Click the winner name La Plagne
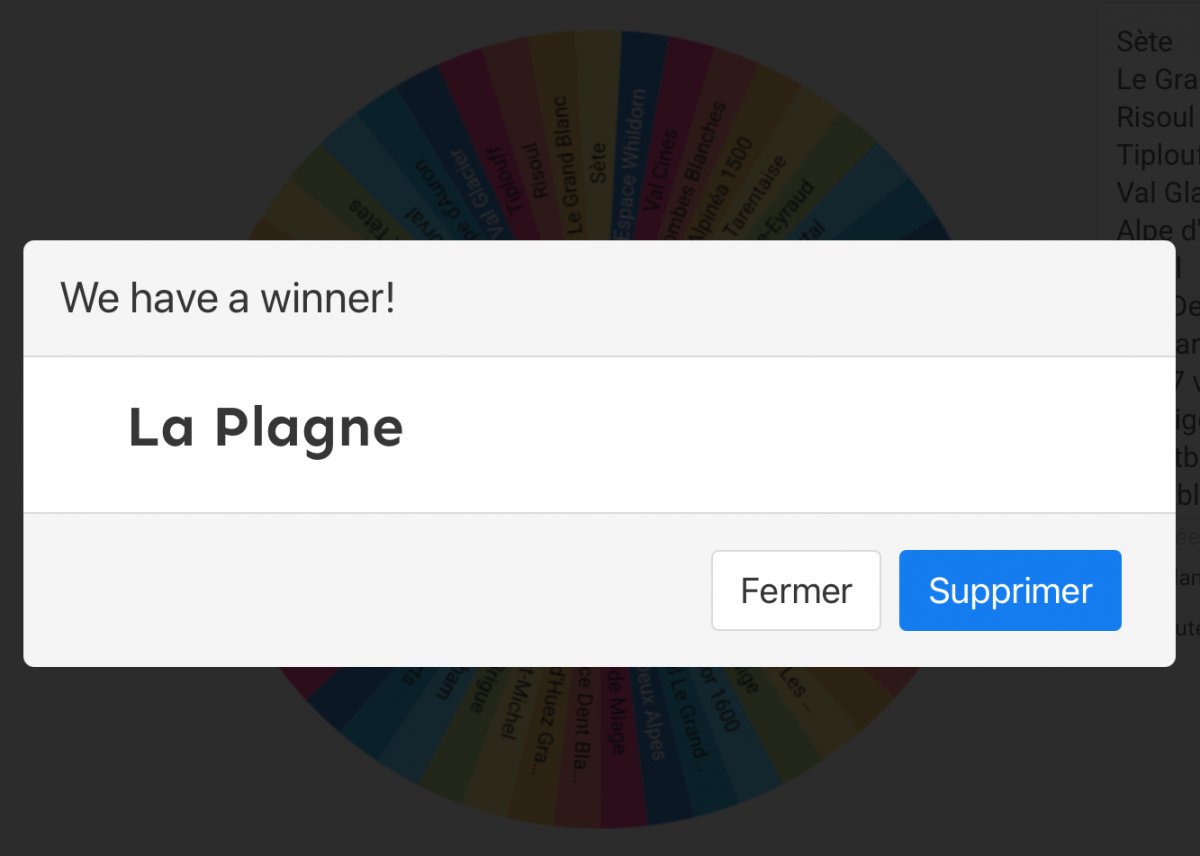1200x856 pixels. click(x=266, y=428)
